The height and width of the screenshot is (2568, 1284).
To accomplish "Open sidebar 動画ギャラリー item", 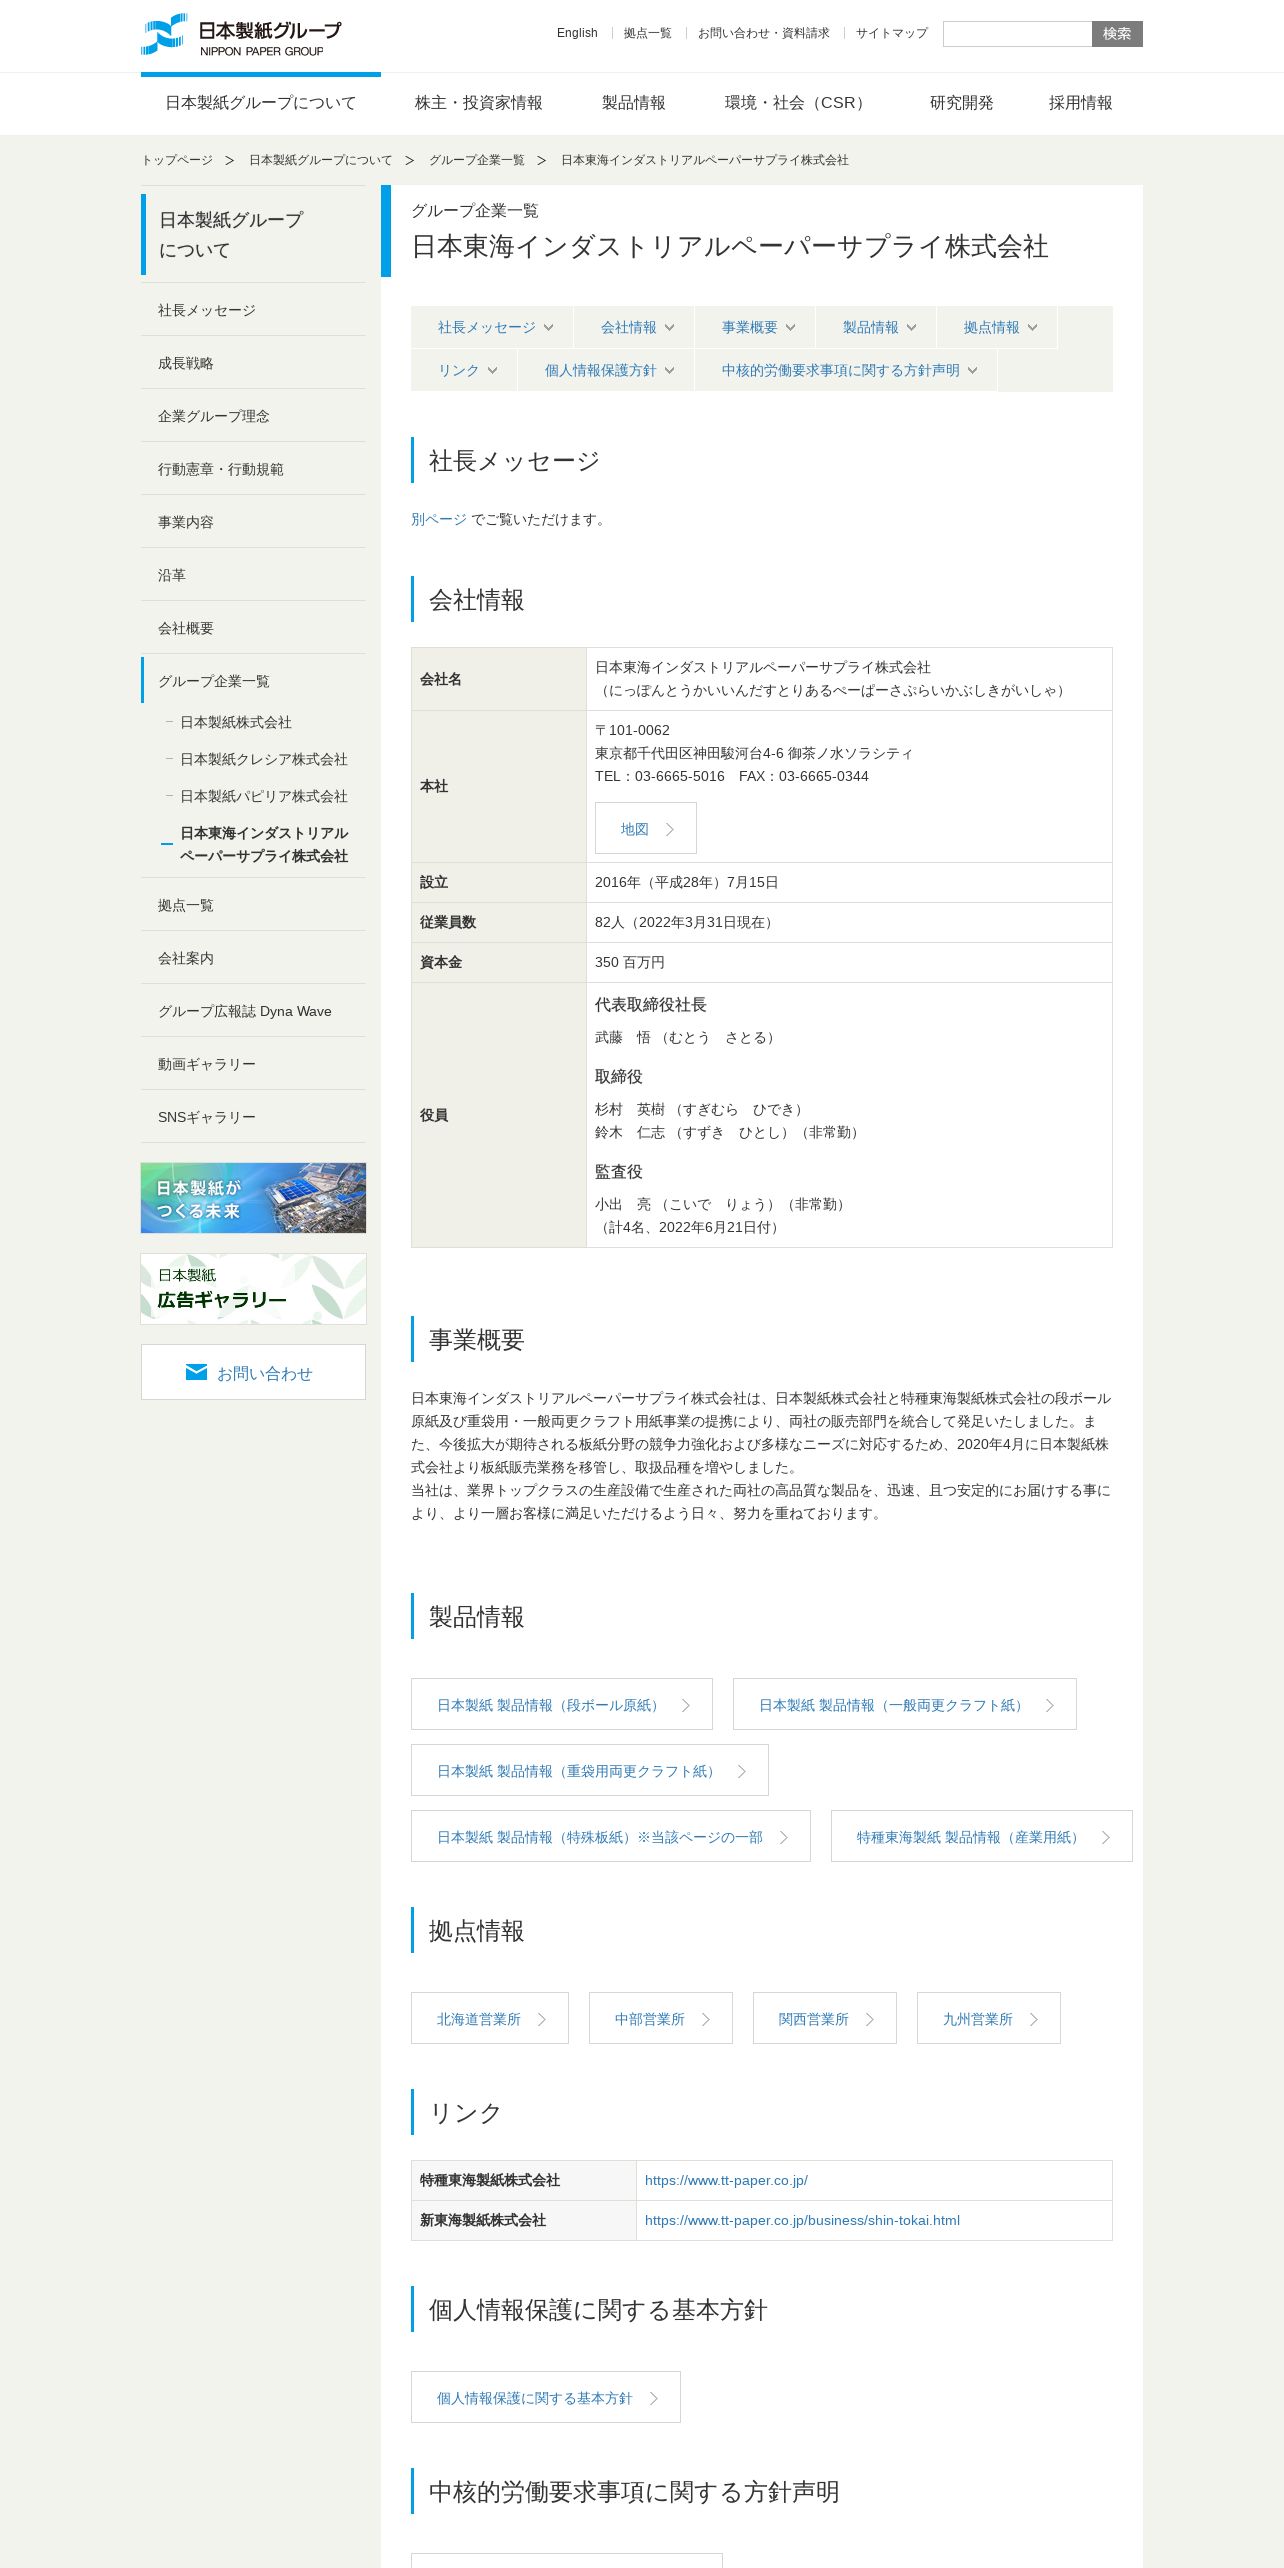I will click(x=253, y=1064).
